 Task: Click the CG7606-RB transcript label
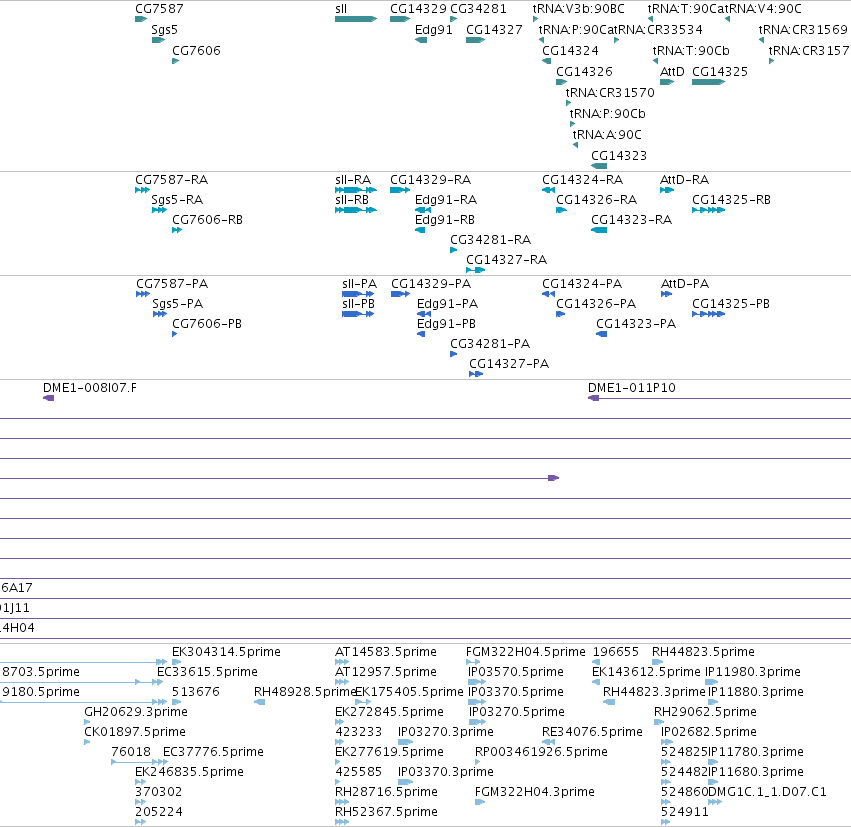point(207,220)
